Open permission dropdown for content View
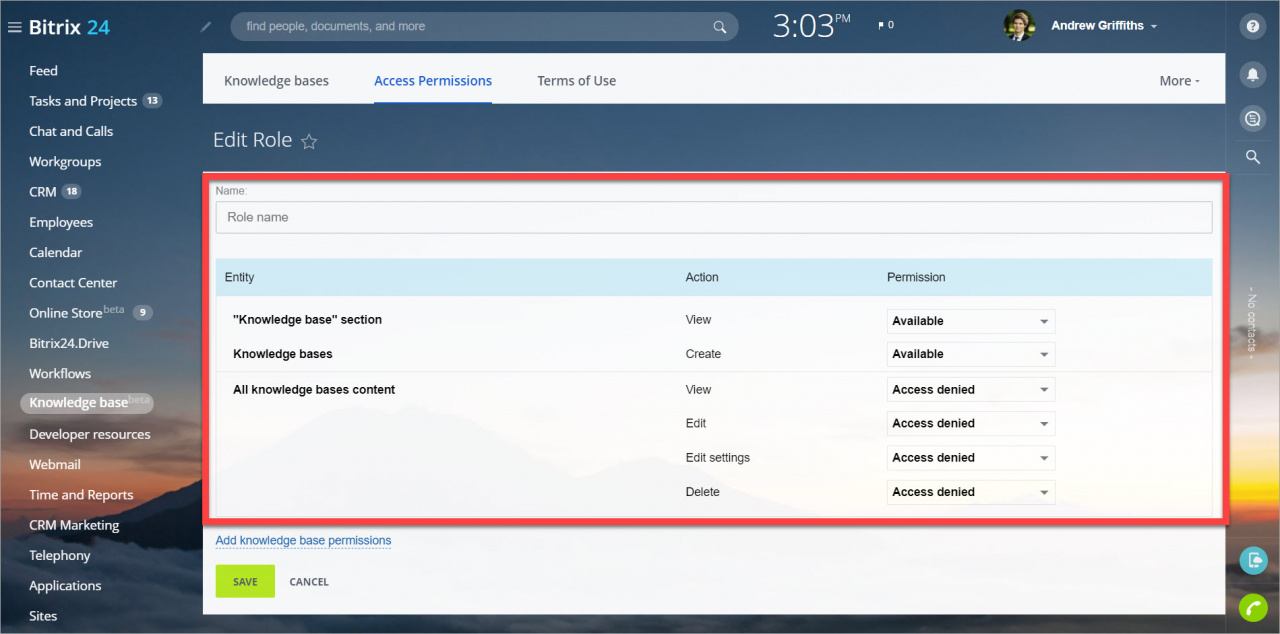Image resolution: width=1280 pixels, height=634 pixels. 971,390
